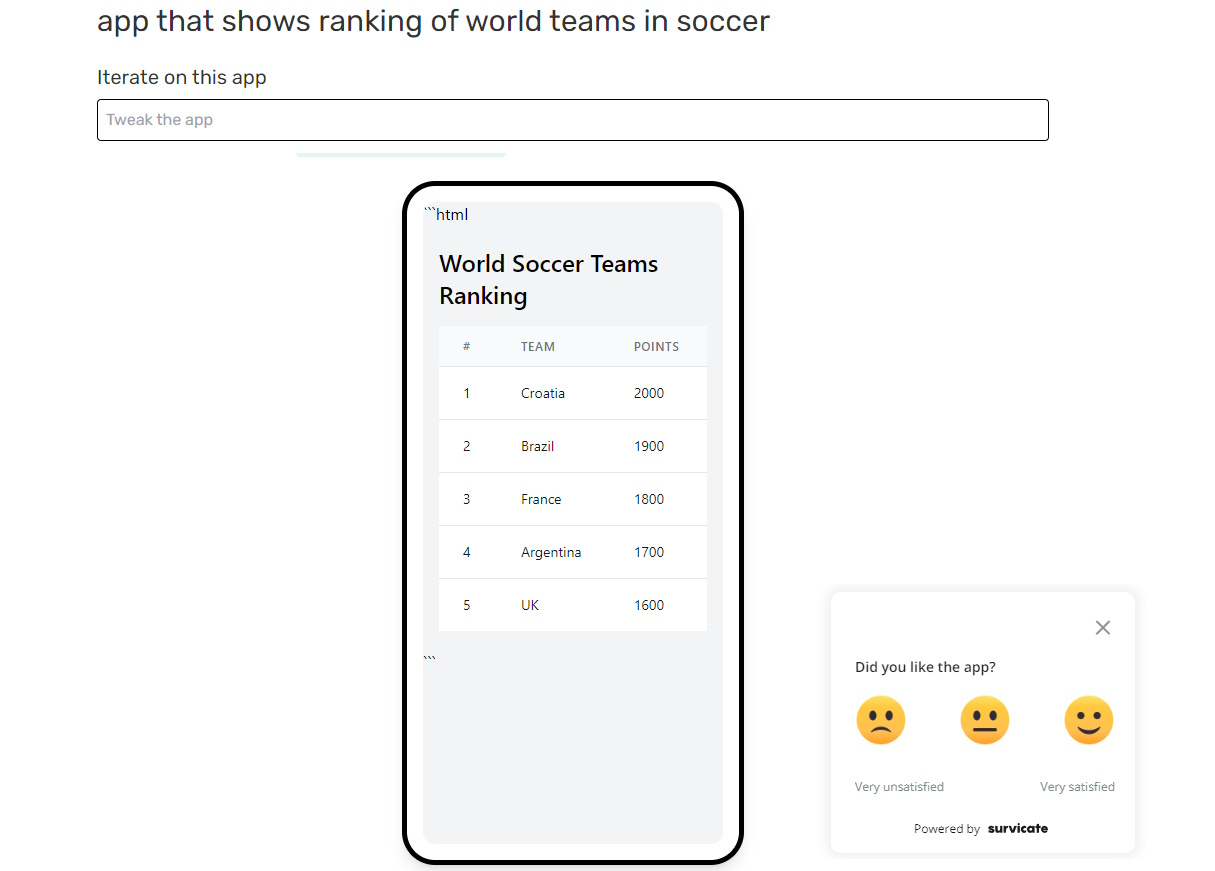Click the TEAM column header
The image size is (1215, 871).
point(537,347)
